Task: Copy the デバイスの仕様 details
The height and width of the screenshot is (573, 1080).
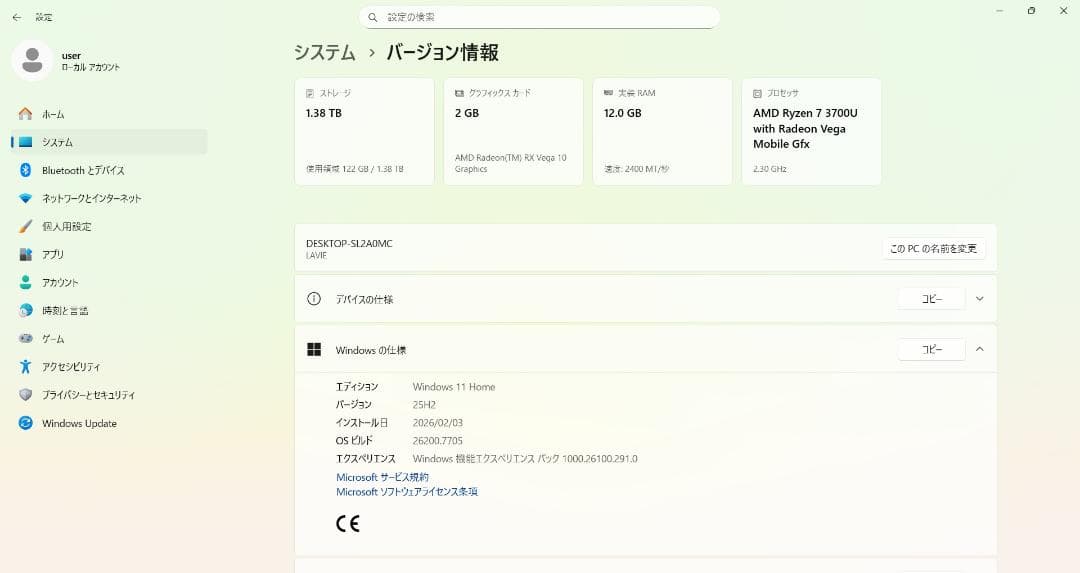Action: coord(931,299)
